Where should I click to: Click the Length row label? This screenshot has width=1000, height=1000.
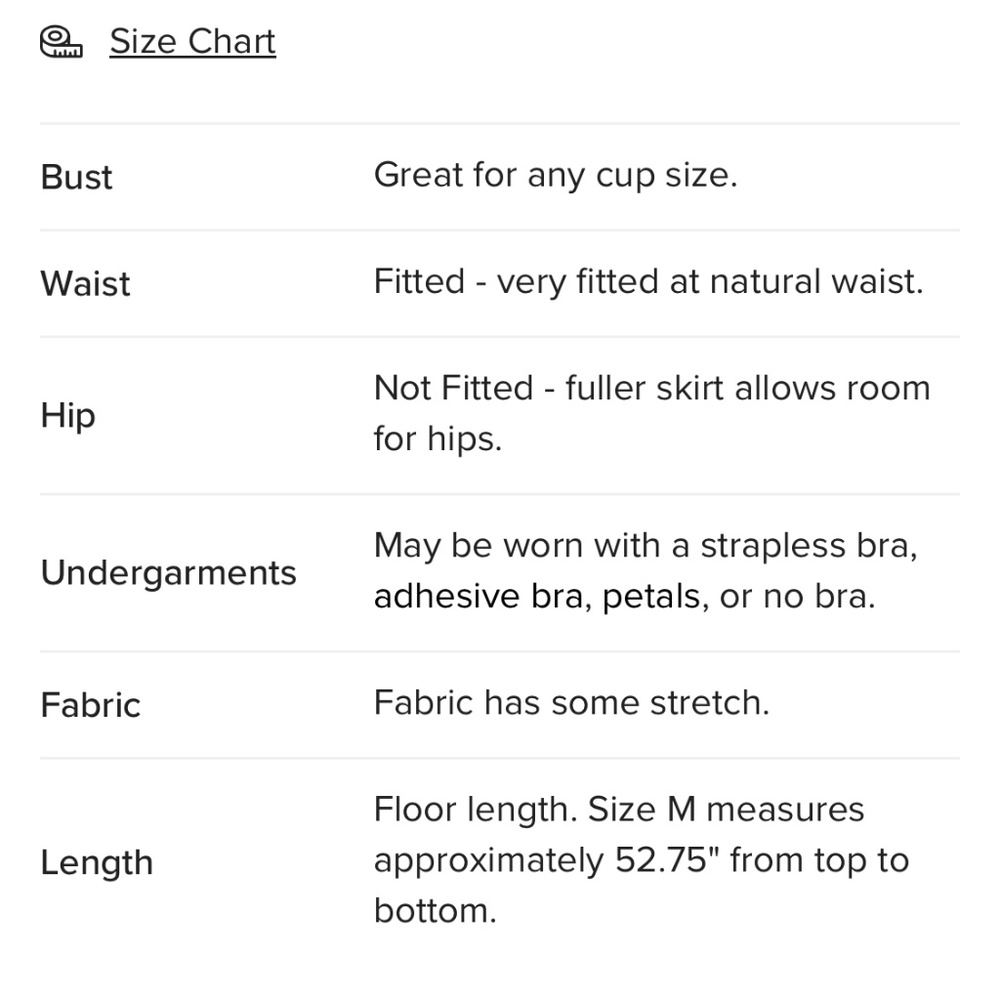97,864
